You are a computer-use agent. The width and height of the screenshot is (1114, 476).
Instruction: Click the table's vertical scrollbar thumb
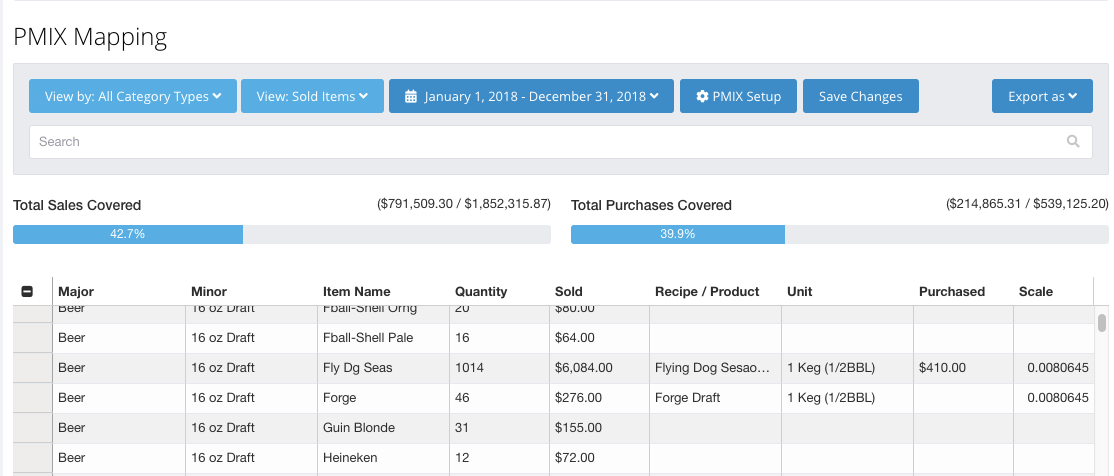pyautogui.click(x=1102, y=323)
